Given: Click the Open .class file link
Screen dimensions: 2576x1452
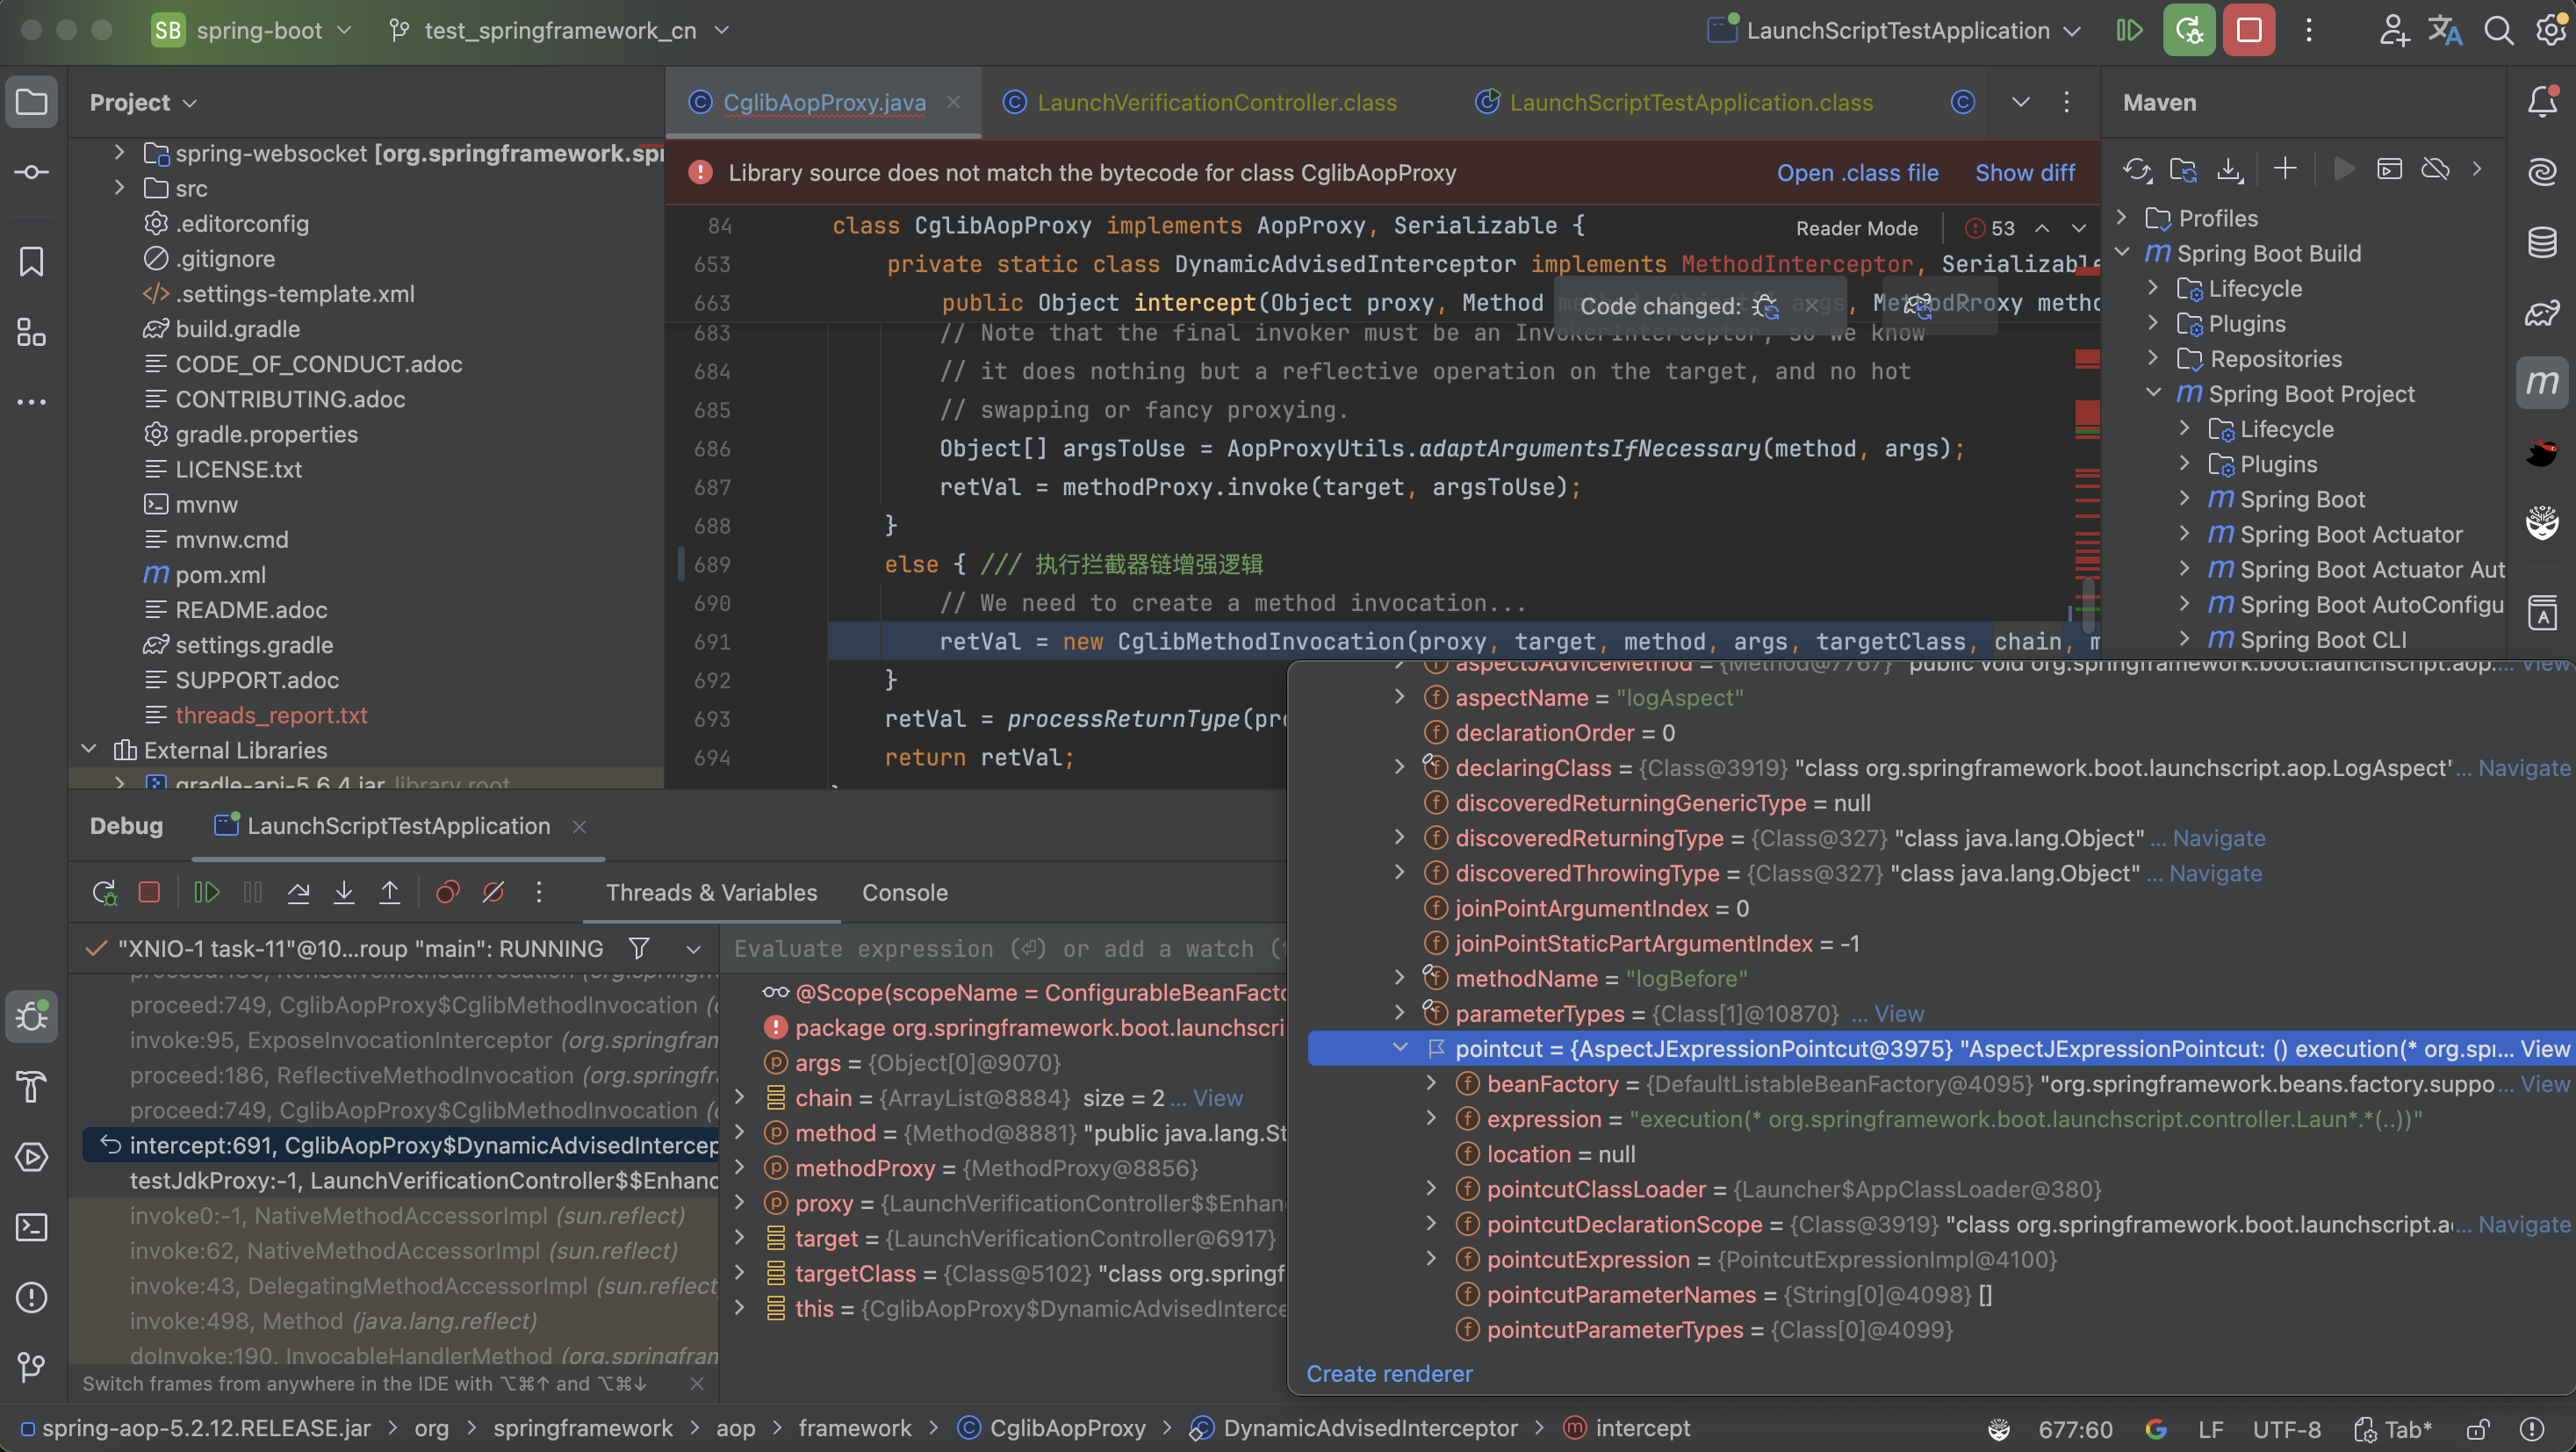Looking at the screenshot, I should click(x=1857, y=173).
